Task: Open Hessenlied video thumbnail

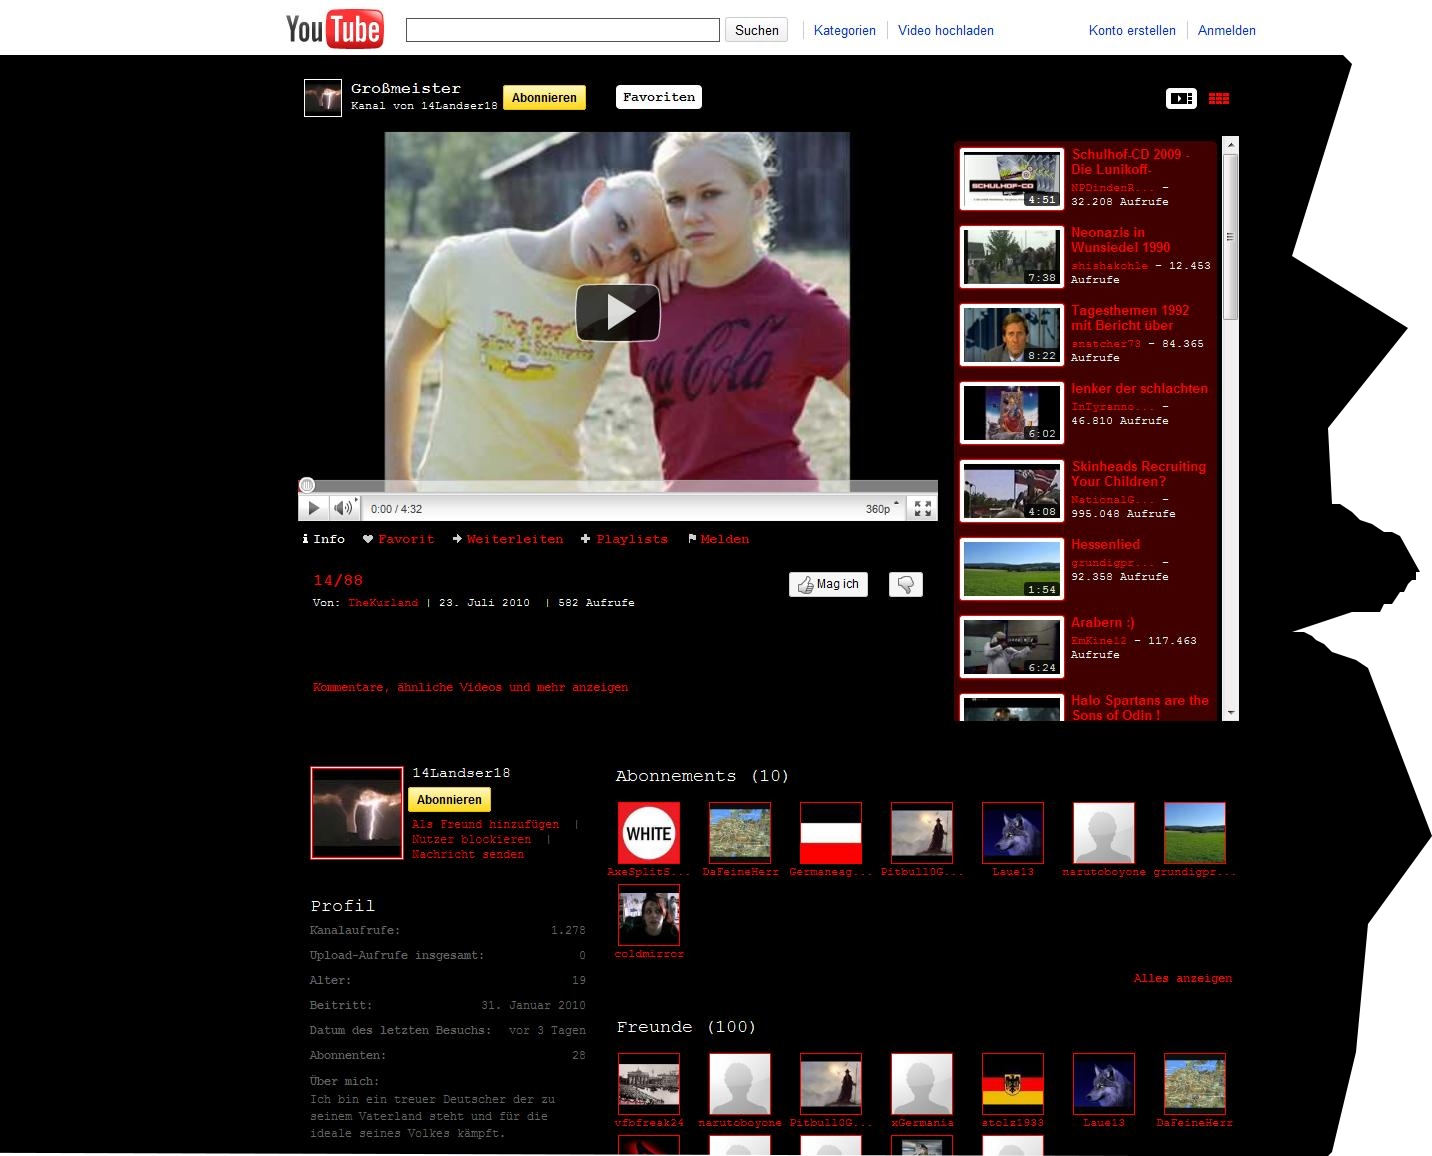Action: (1011, 569)
